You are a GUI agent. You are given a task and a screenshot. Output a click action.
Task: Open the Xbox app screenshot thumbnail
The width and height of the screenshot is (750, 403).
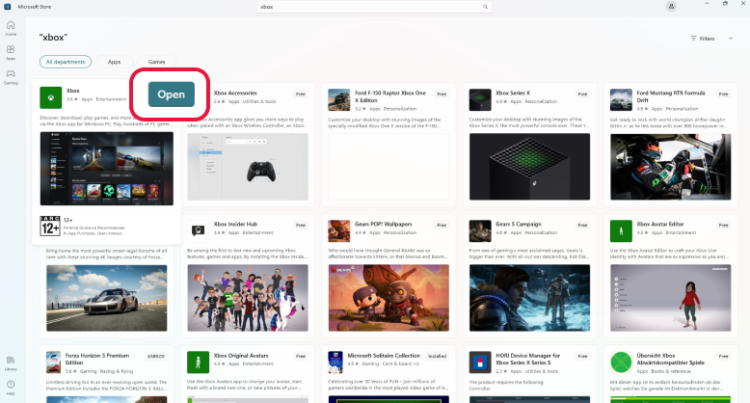tap(107, 169)
